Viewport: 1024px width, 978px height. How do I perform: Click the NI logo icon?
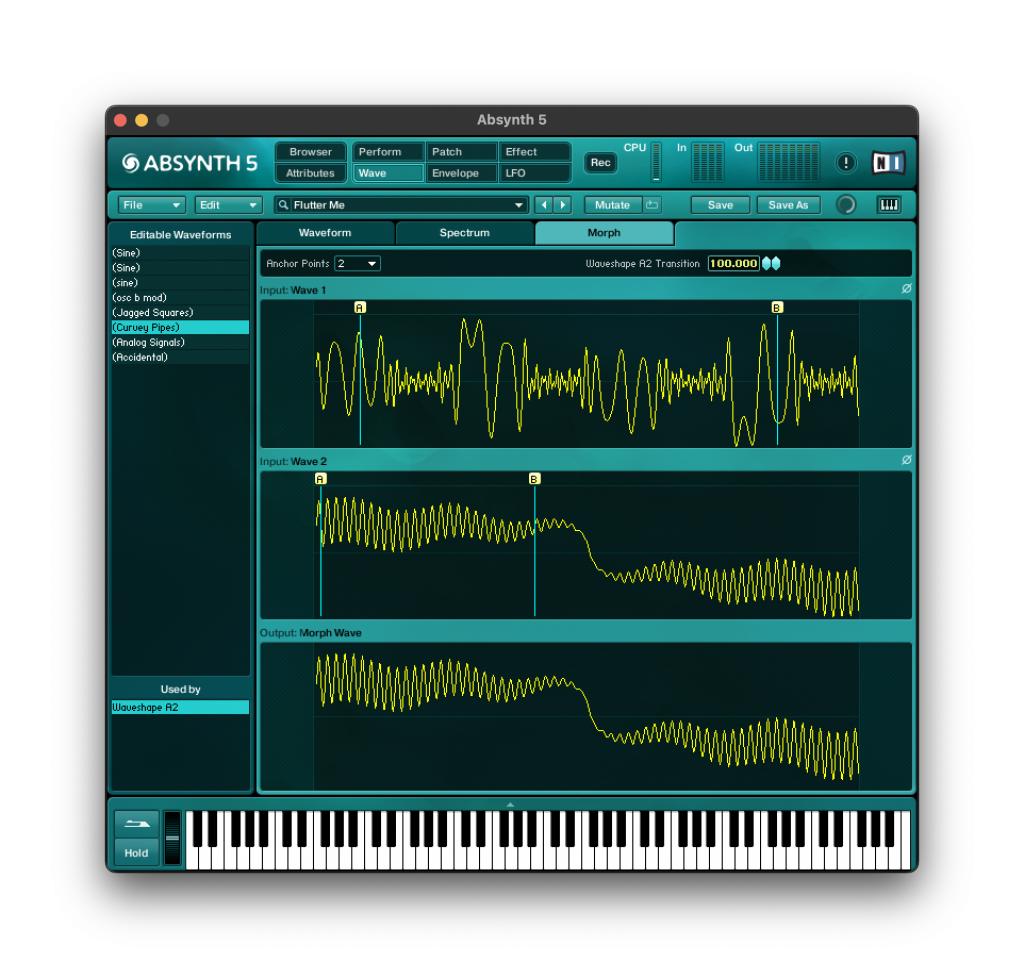[887, 162]
